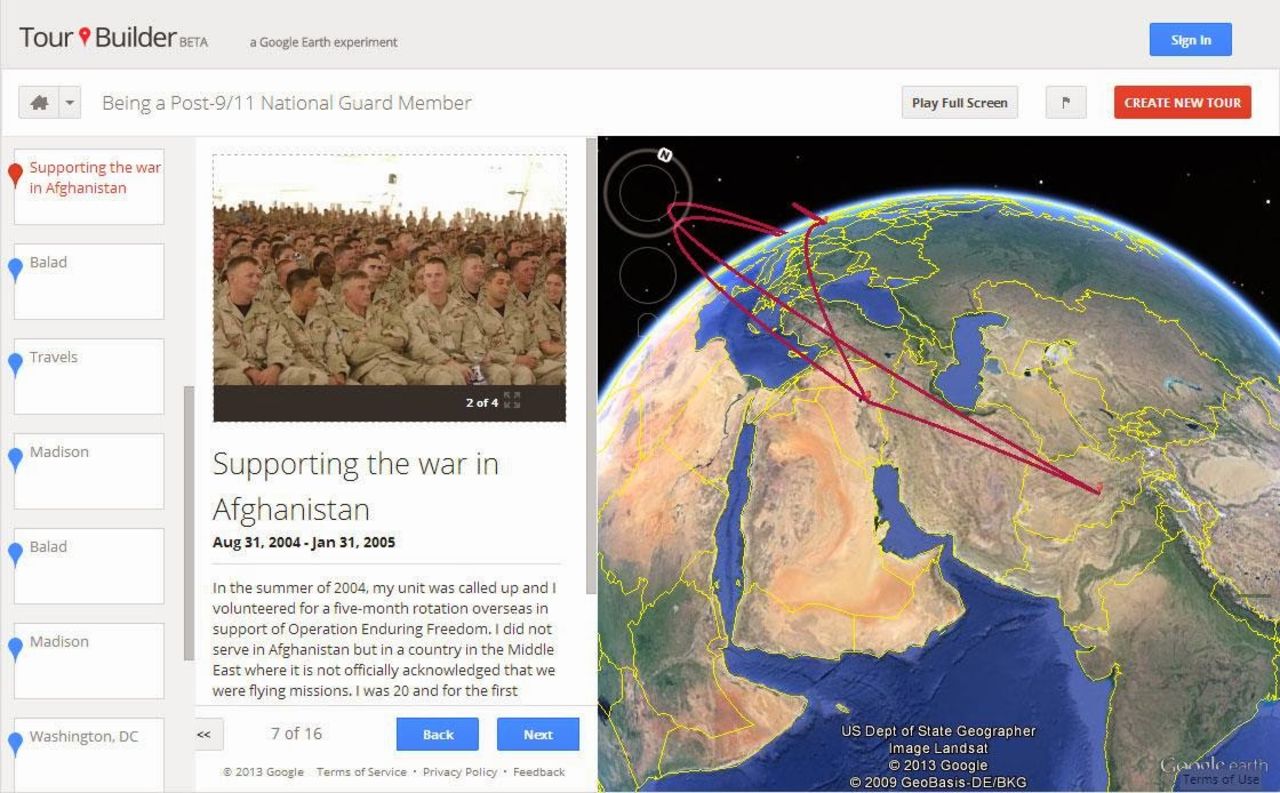Open the Terms of Service link

(x=361, y=771)
